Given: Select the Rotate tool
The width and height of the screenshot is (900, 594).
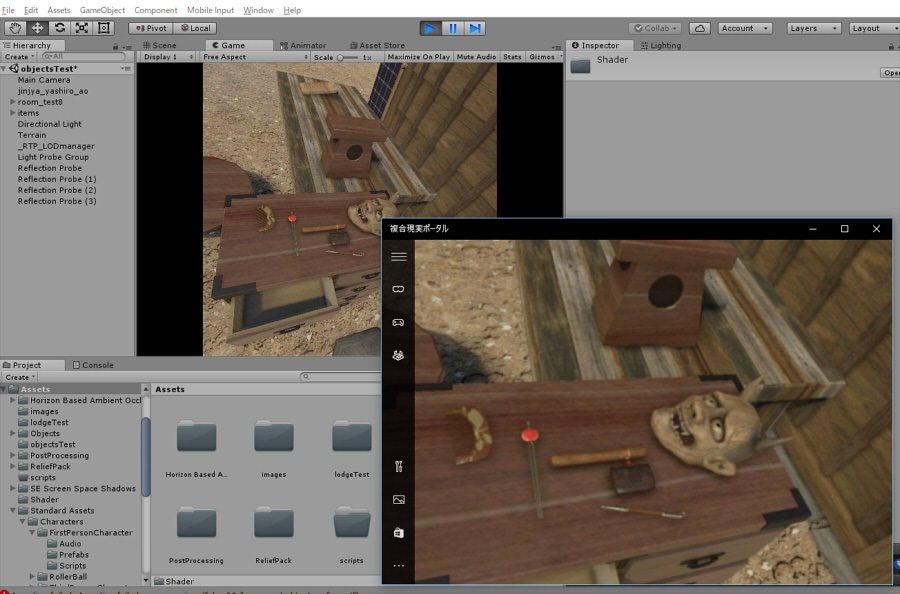Looking at the screenshot, I should point(61,28).
